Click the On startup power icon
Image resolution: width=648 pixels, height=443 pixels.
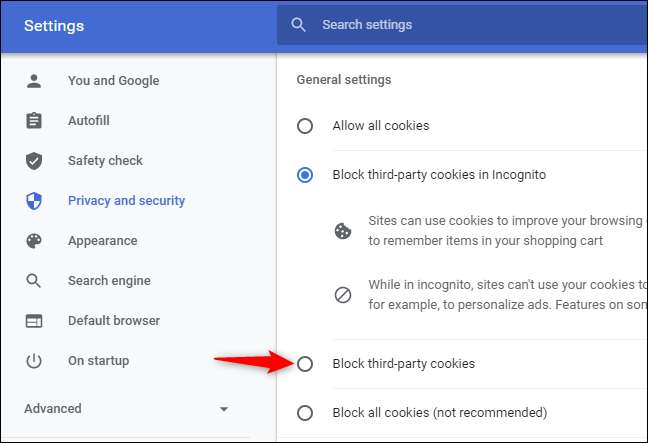34,361
